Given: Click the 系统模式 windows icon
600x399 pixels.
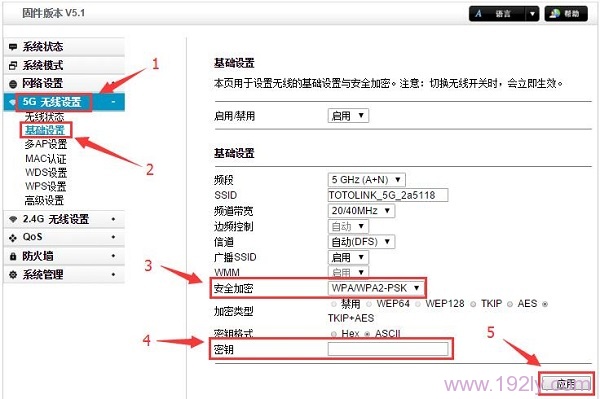Looking at the screenshot, I should 13,65.
